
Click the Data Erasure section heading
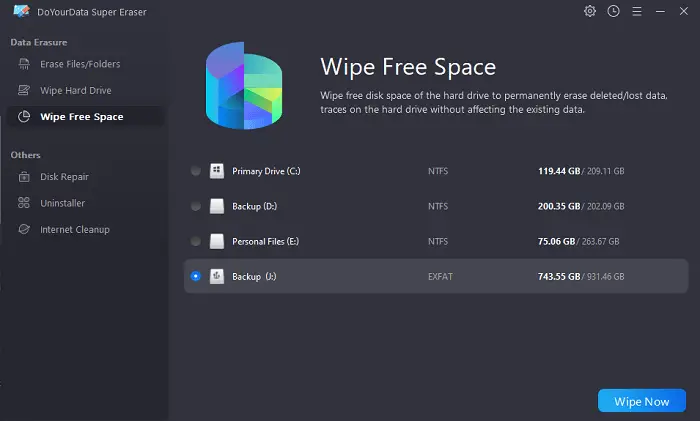point(39,42)
